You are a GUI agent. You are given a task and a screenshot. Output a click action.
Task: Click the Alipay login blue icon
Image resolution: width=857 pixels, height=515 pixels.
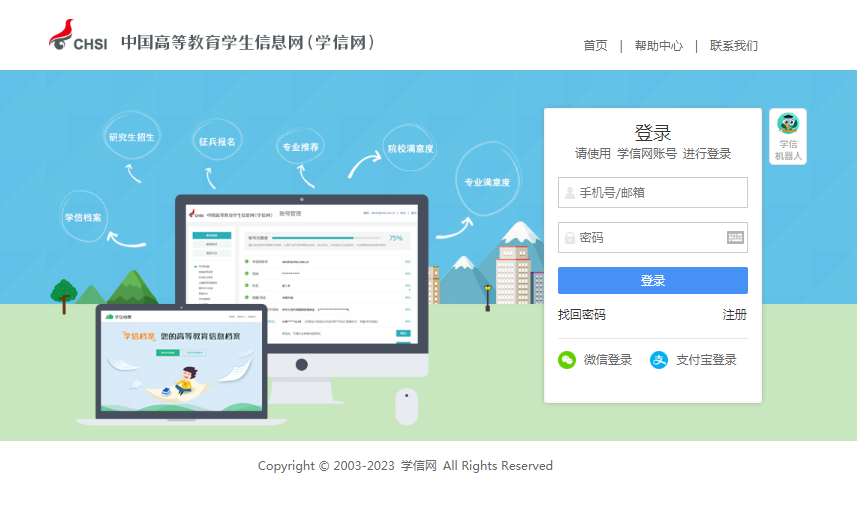[659, 360]
